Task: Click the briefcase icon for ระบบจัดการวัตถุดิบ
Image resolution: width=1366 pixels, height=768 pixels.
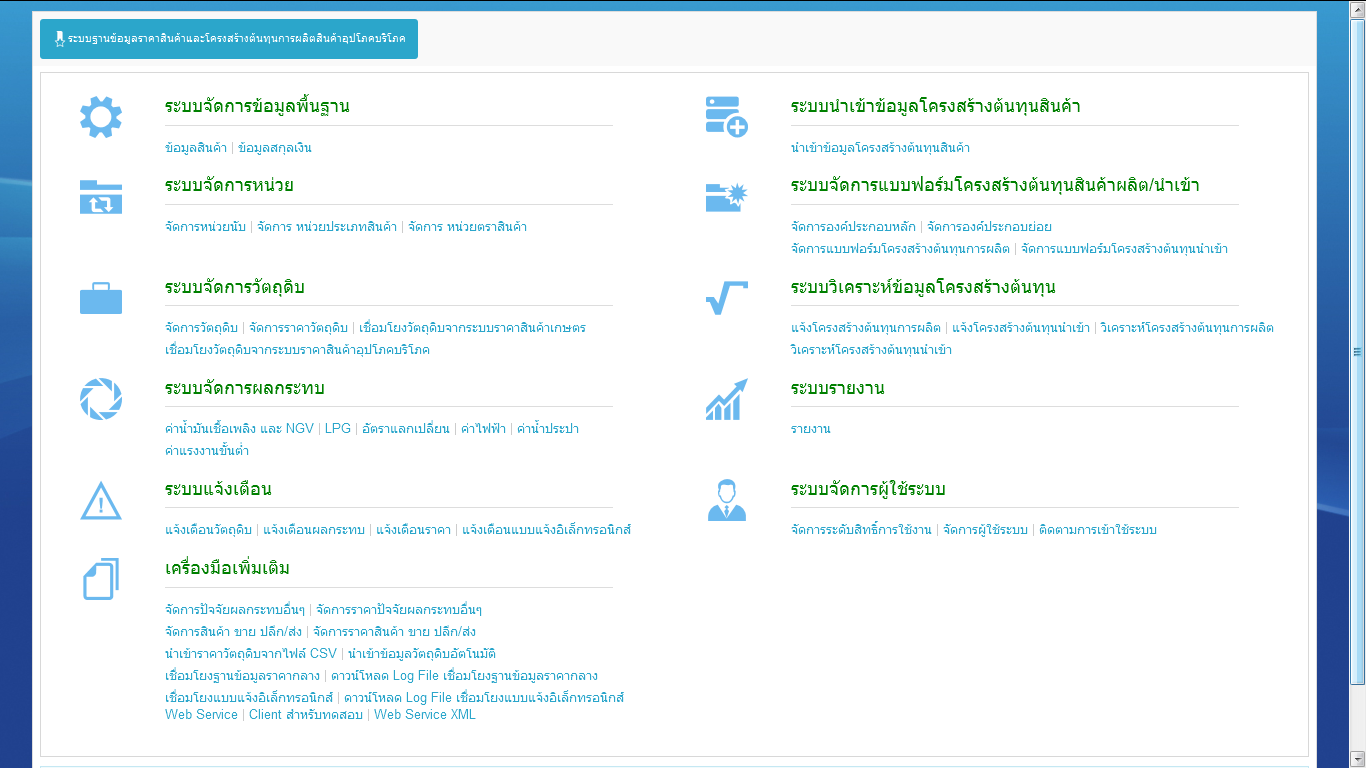Action: point(101,297)
